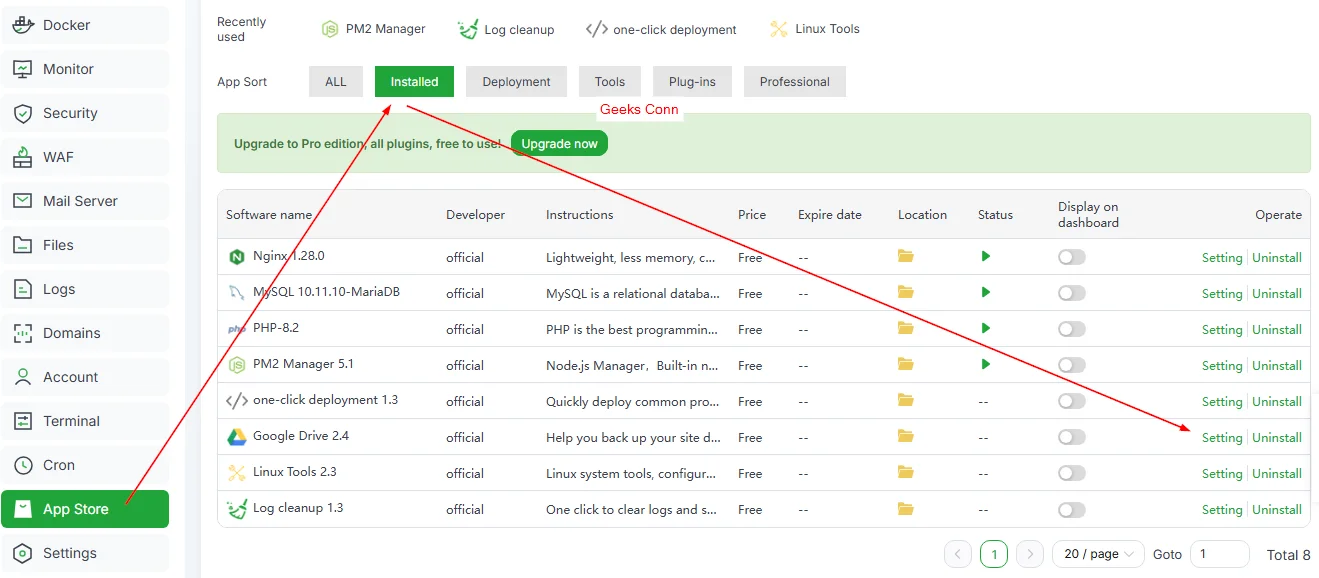
Task: Open the folder location icon for MySQL
Action: point(905,293)
